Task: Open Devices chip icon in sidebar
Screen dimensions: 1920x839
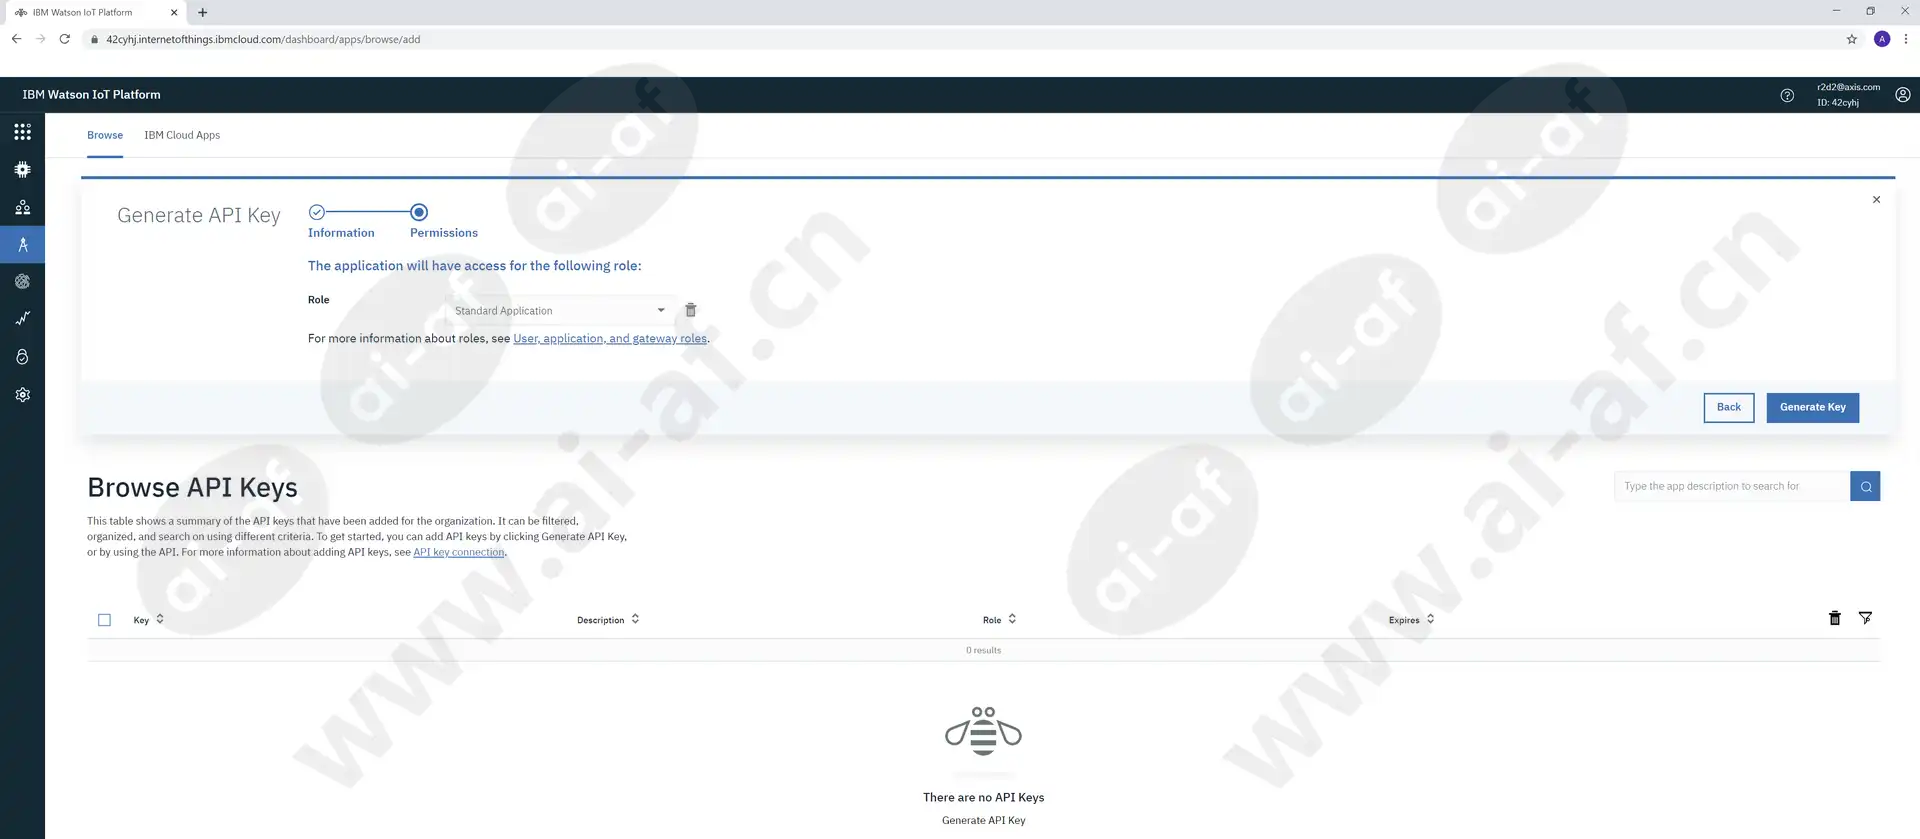Action: pos(22,170)
